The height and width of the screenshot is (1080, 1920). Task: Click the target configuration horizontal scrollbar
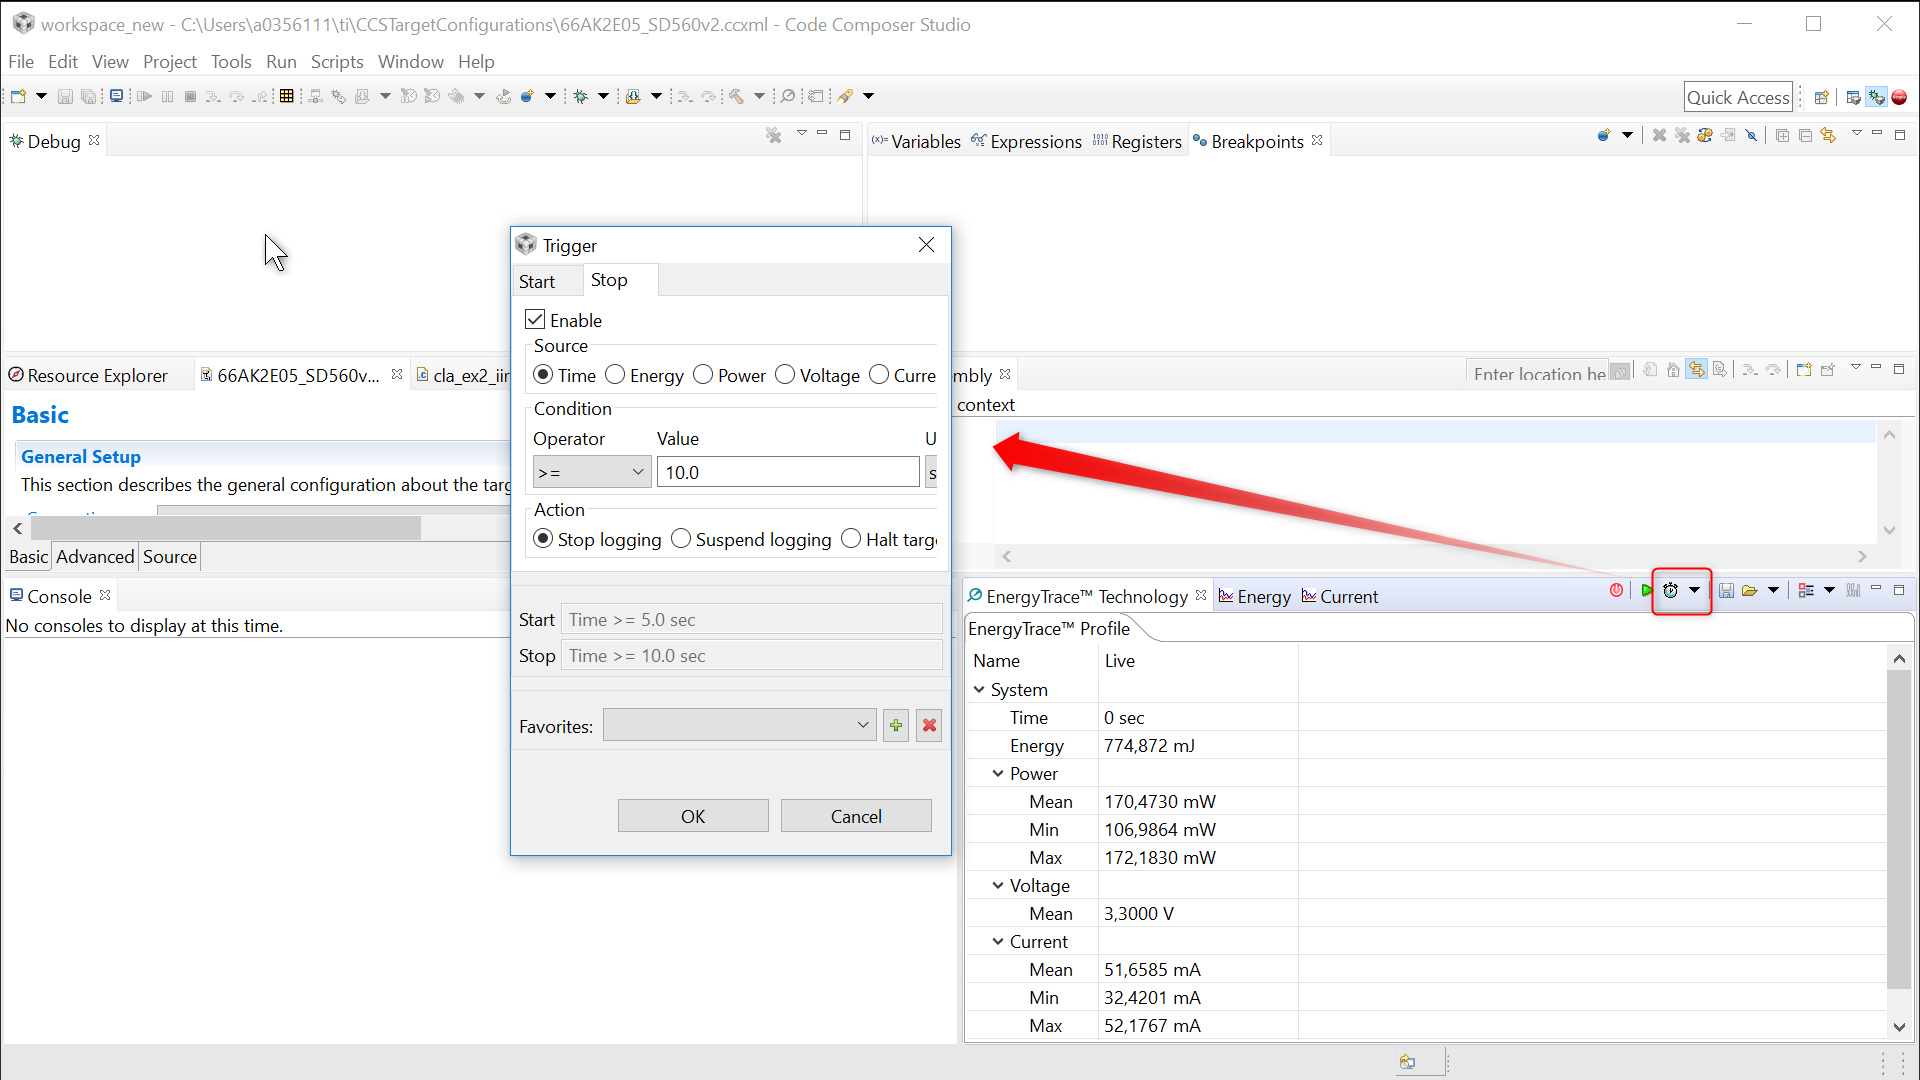226,528
